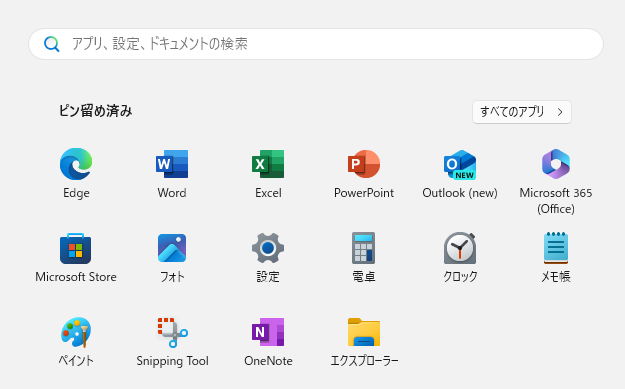Launch the 電卓 calculator app
625x389 pixels.
[364, 248]
